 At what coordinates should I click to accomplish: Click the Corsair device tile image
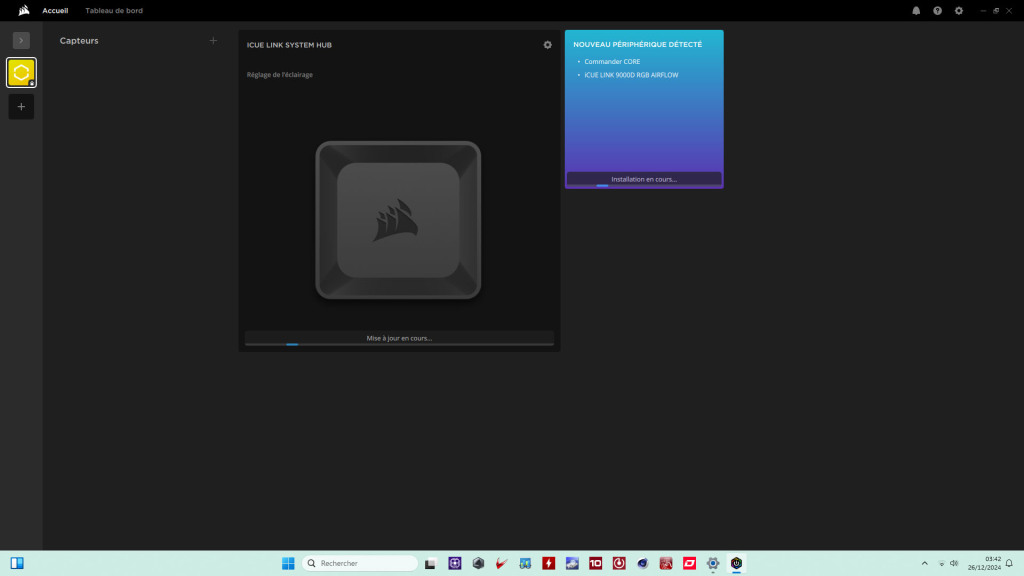(x=398, y=220)
